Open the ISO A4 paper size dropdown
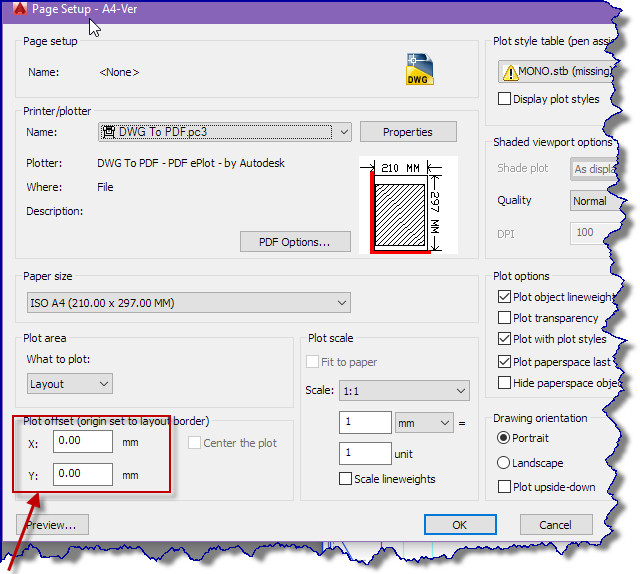 189,303
